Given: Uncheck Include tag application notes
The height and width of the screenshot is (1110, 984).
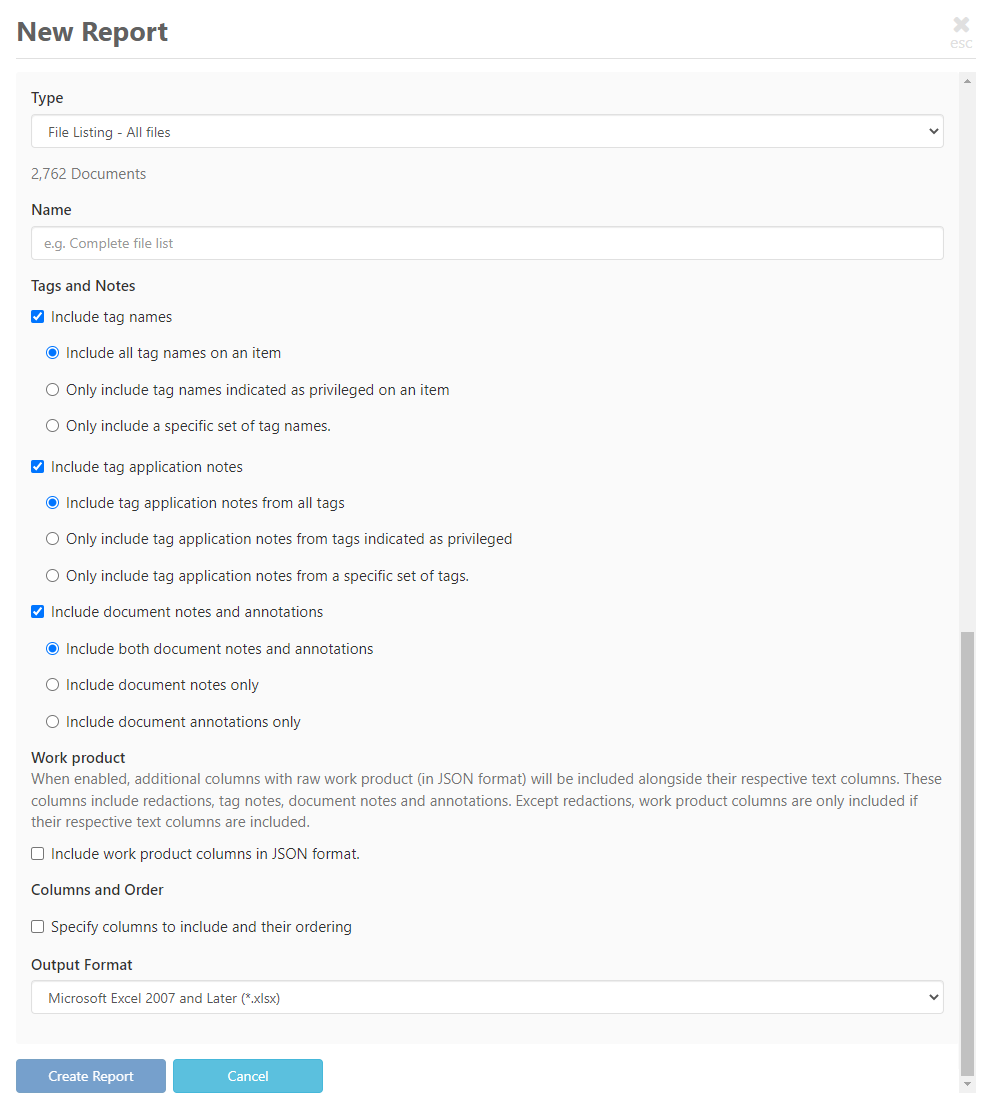Looking at the screenshot, I should point(37,466).
